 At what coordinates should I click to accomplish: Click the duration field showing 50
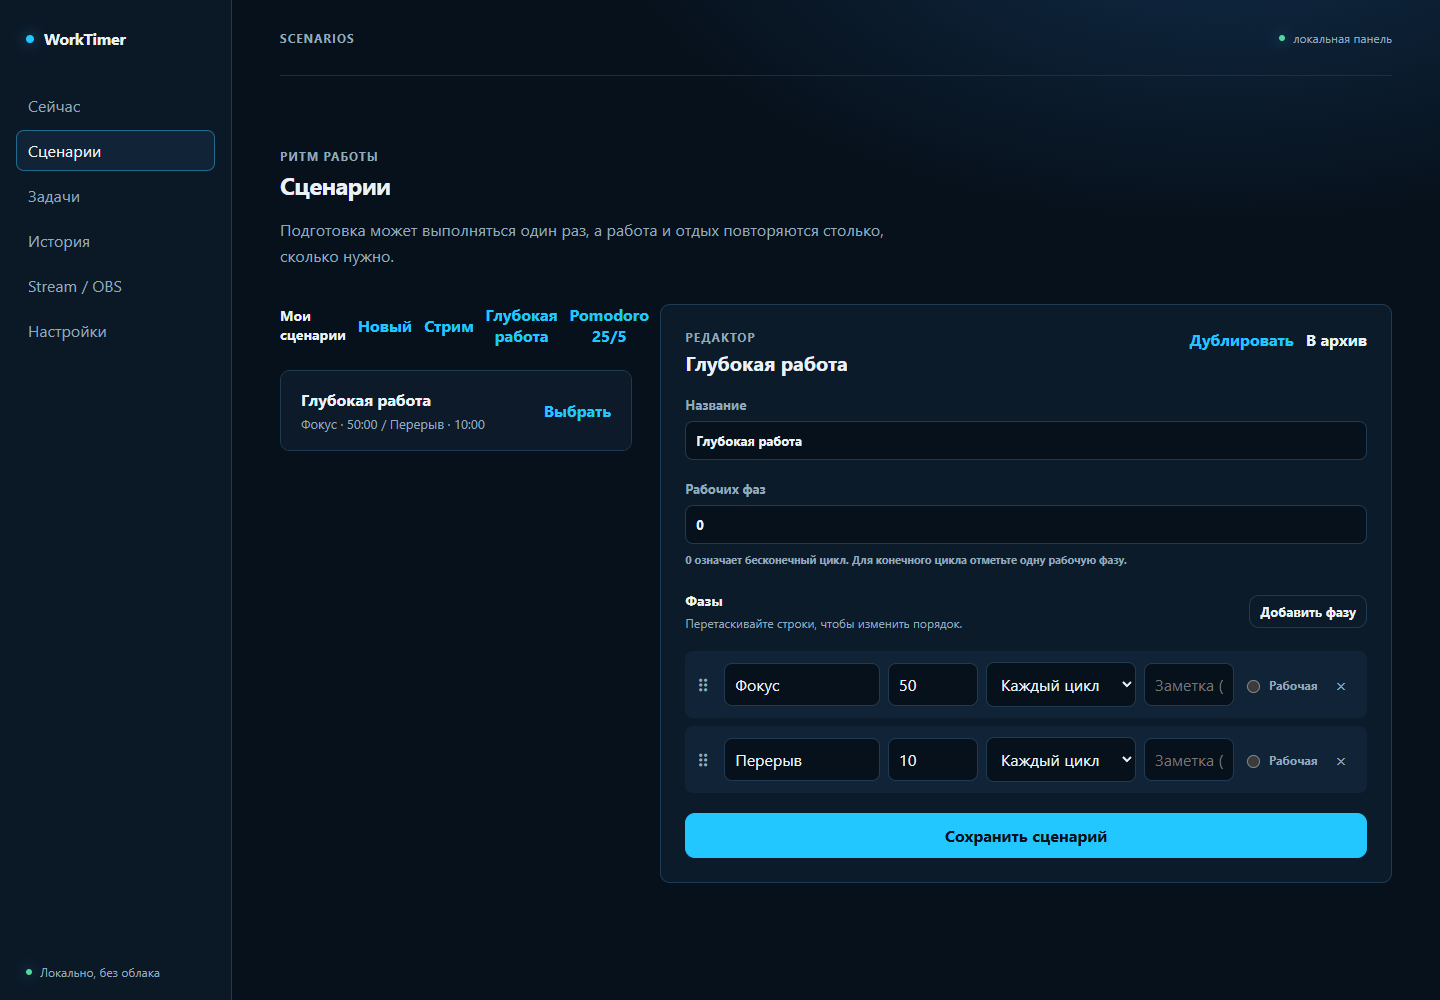[933, 685]
